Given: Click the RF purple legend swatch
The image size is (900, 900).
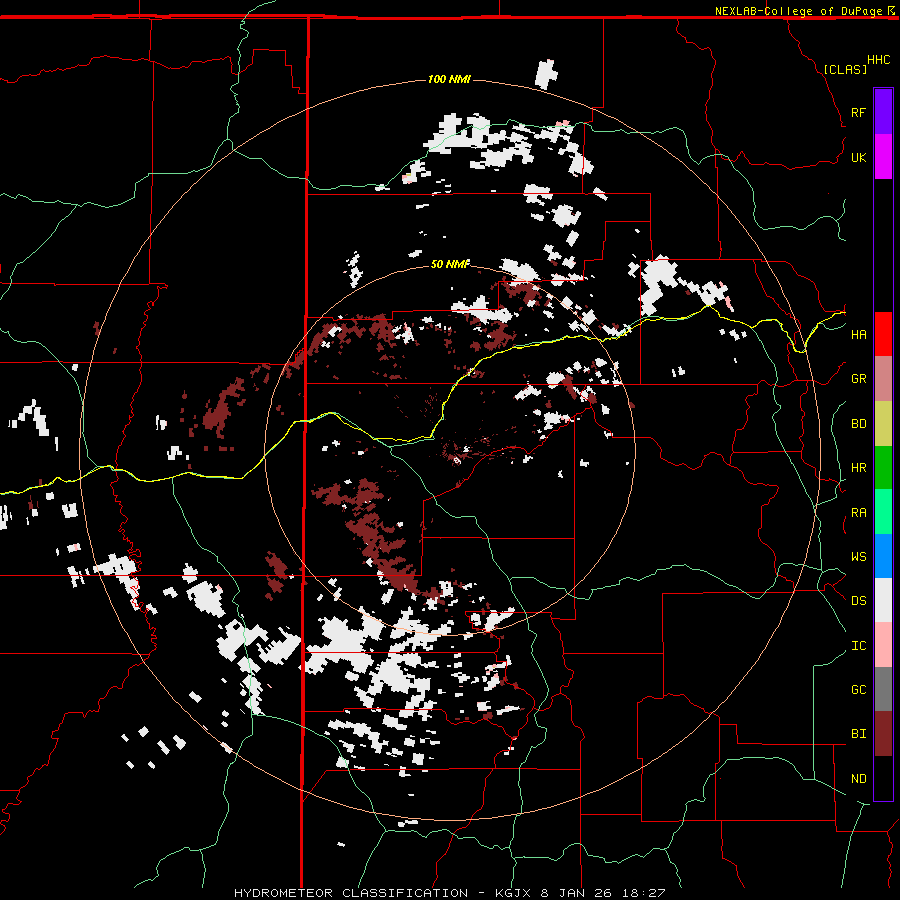Looking at the screenshot, I should 883,112.
